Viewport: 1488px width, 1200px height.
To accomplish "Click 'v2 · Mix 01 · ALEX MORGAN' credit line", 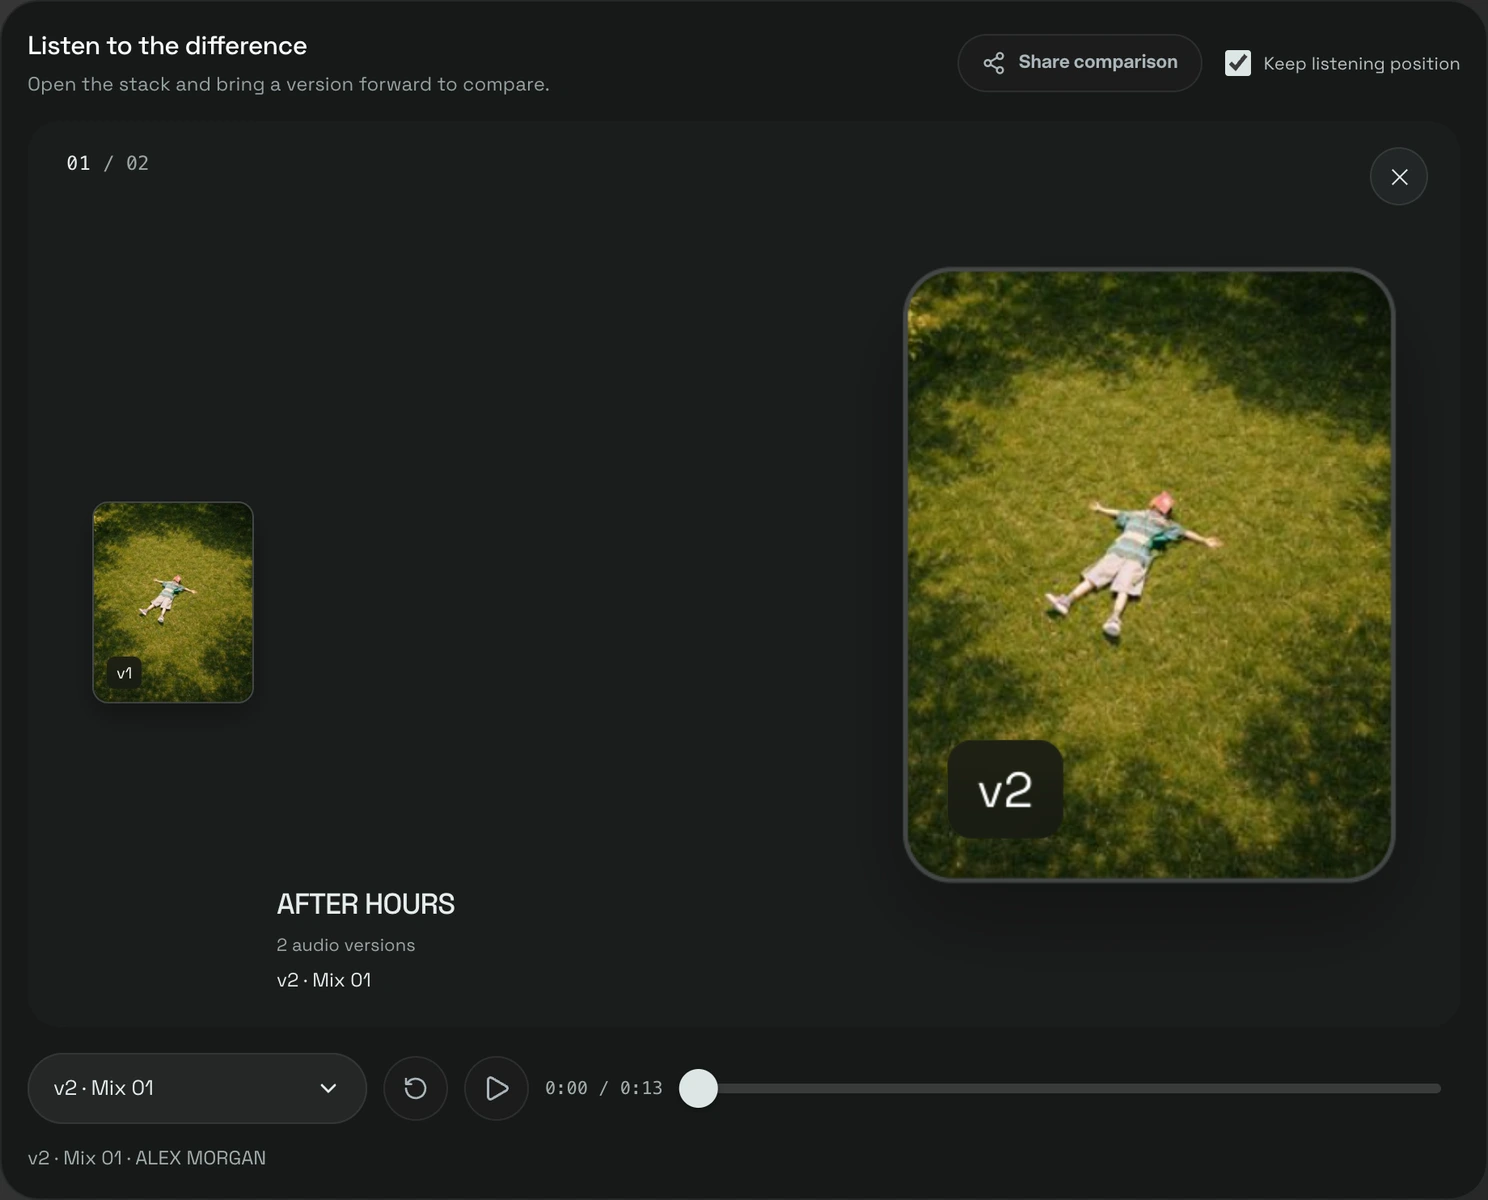I will [x=147, y=1158].
